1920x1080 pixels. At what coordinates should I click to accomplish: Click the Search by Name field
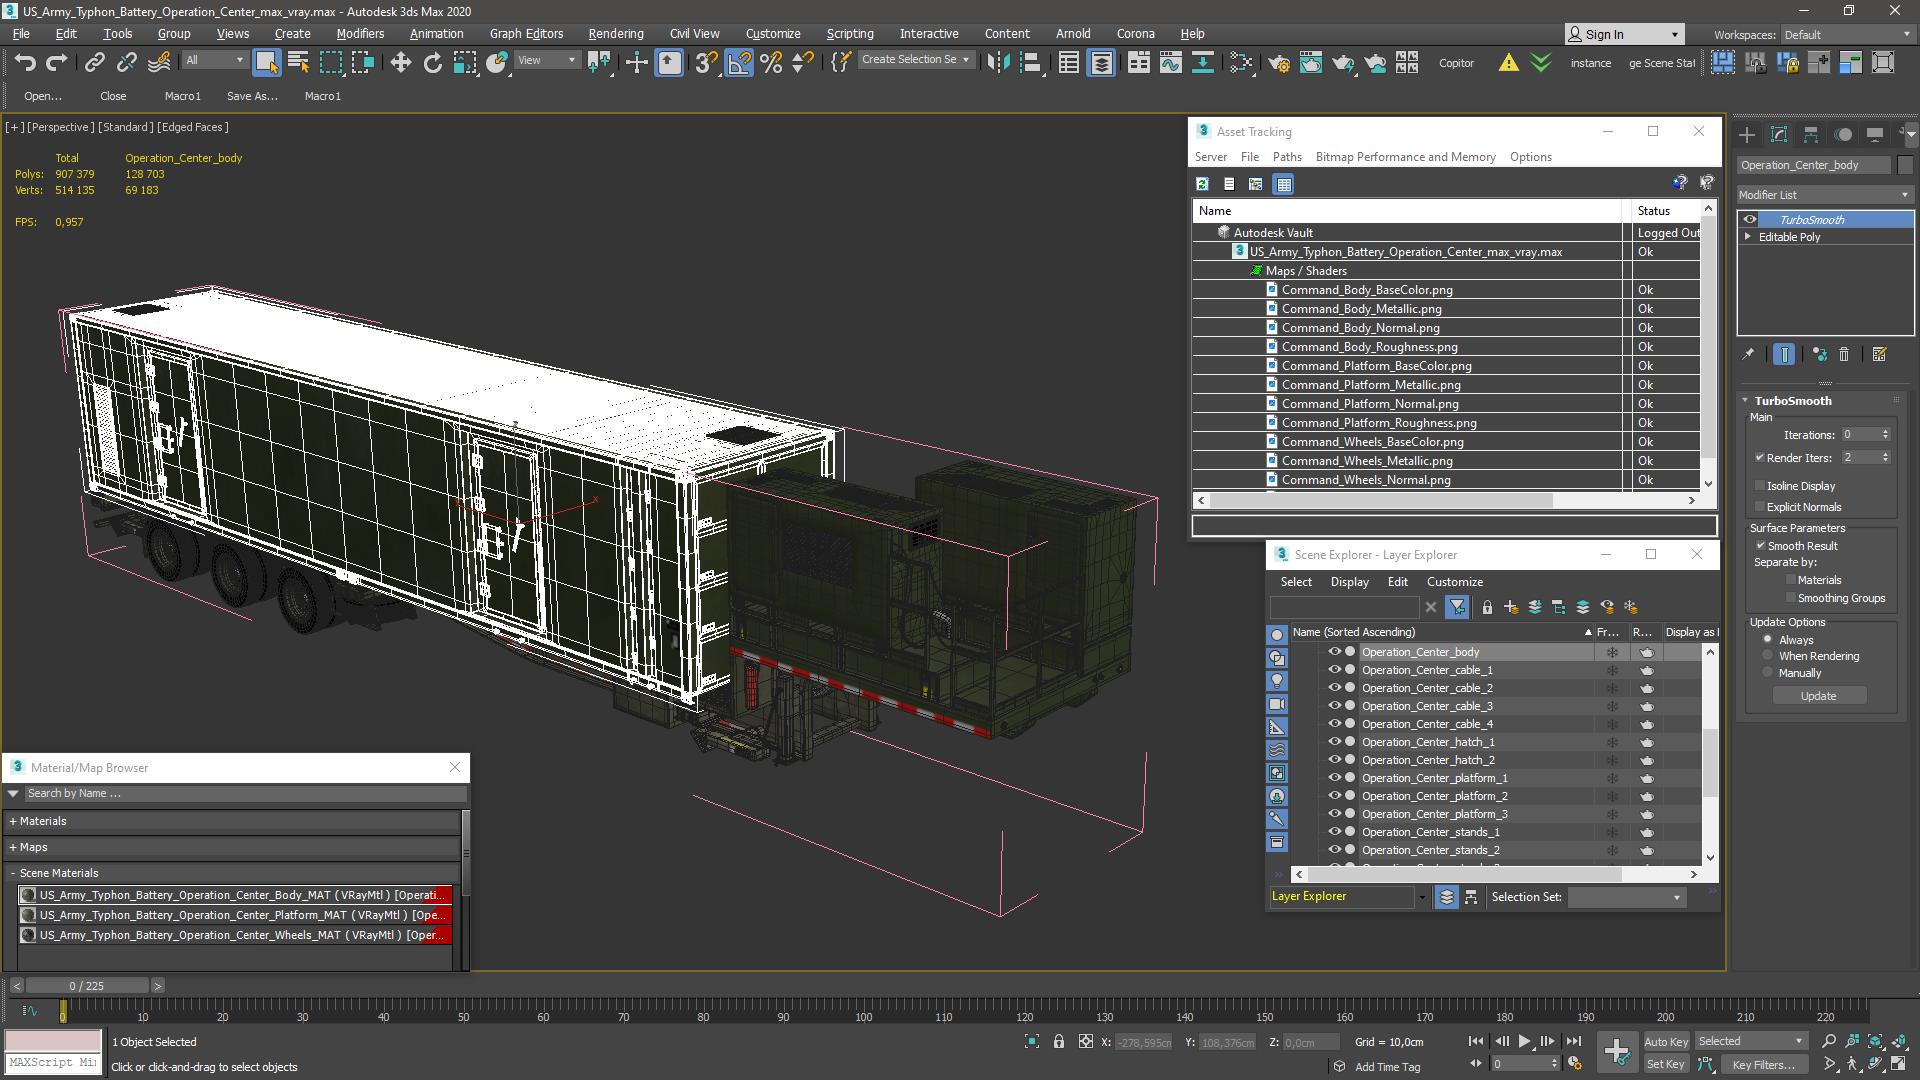240,793
